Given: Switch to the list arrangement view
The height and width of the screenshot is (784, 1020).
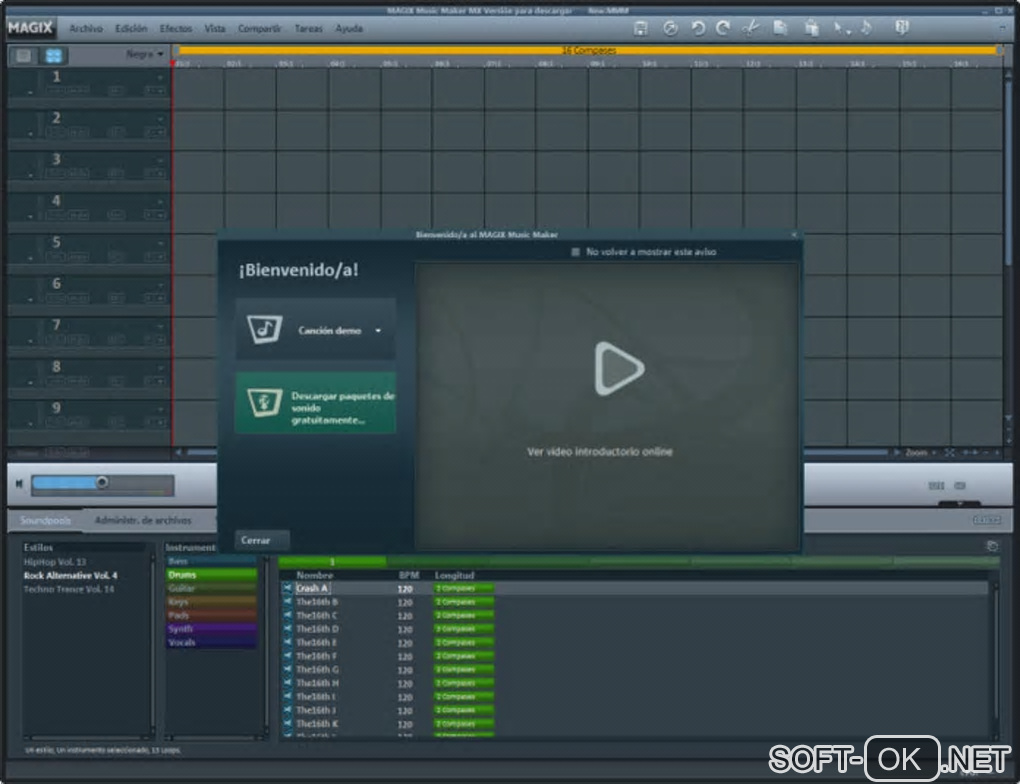Looking at the screenshot, I should click(24, 55).
